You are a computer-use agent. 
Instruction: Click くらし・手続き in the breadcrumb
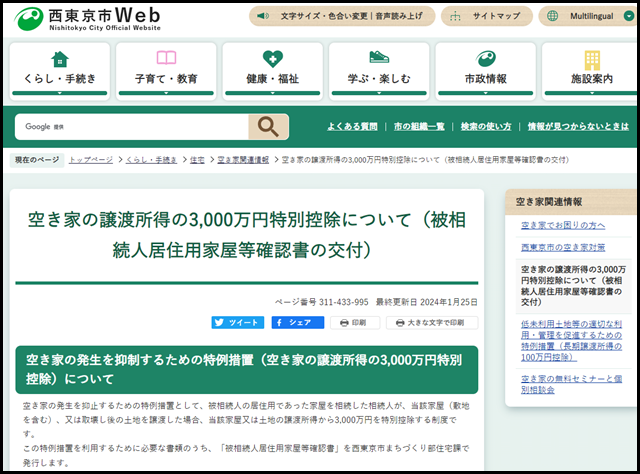point(151,160)
